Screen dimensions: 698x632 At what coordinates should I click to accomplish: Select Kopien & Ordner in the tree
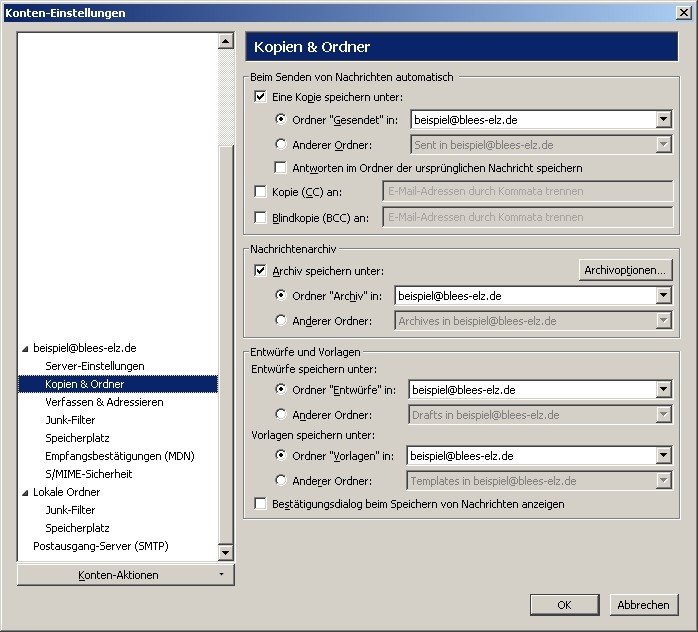tap(84, 384)
